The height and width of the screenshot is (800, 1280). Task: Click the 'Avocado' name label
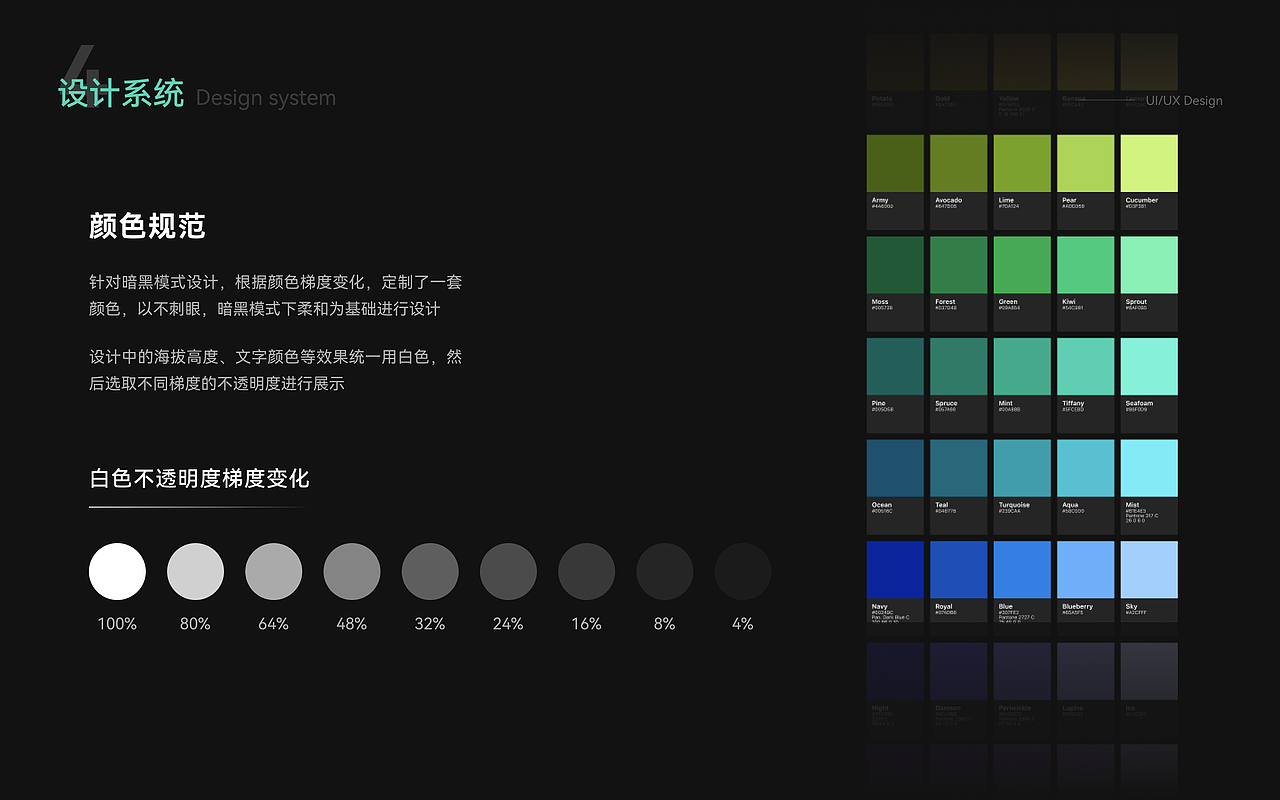948,200
